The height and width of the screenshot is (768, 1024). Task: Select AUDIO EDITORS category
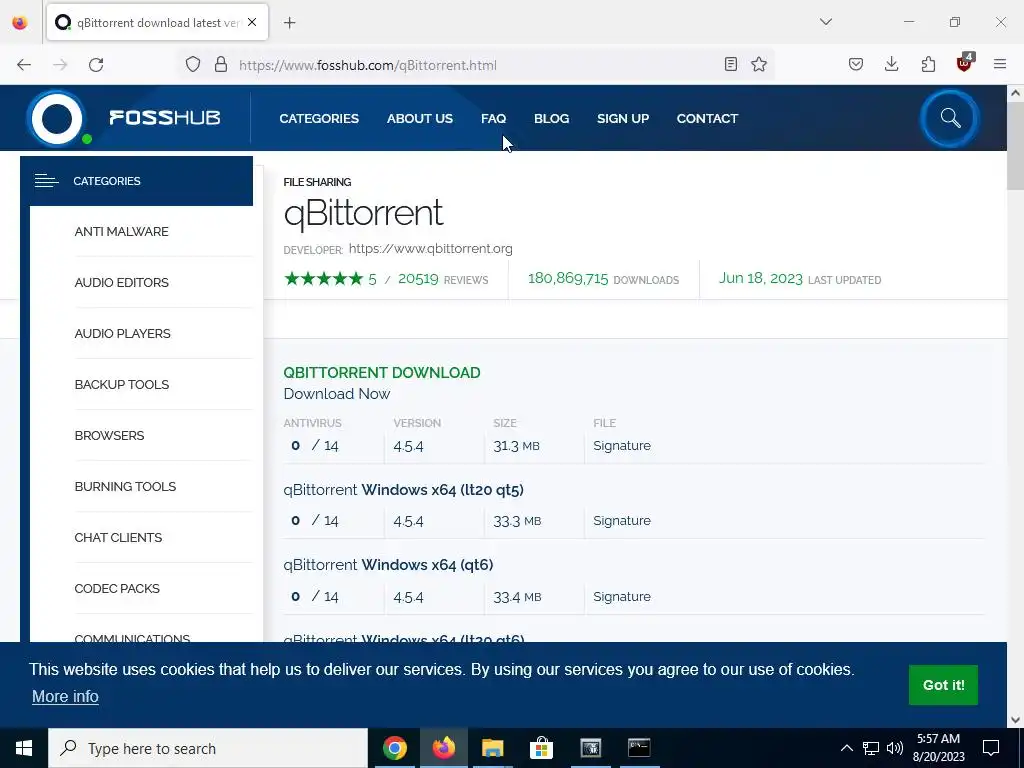pos(121,283)
